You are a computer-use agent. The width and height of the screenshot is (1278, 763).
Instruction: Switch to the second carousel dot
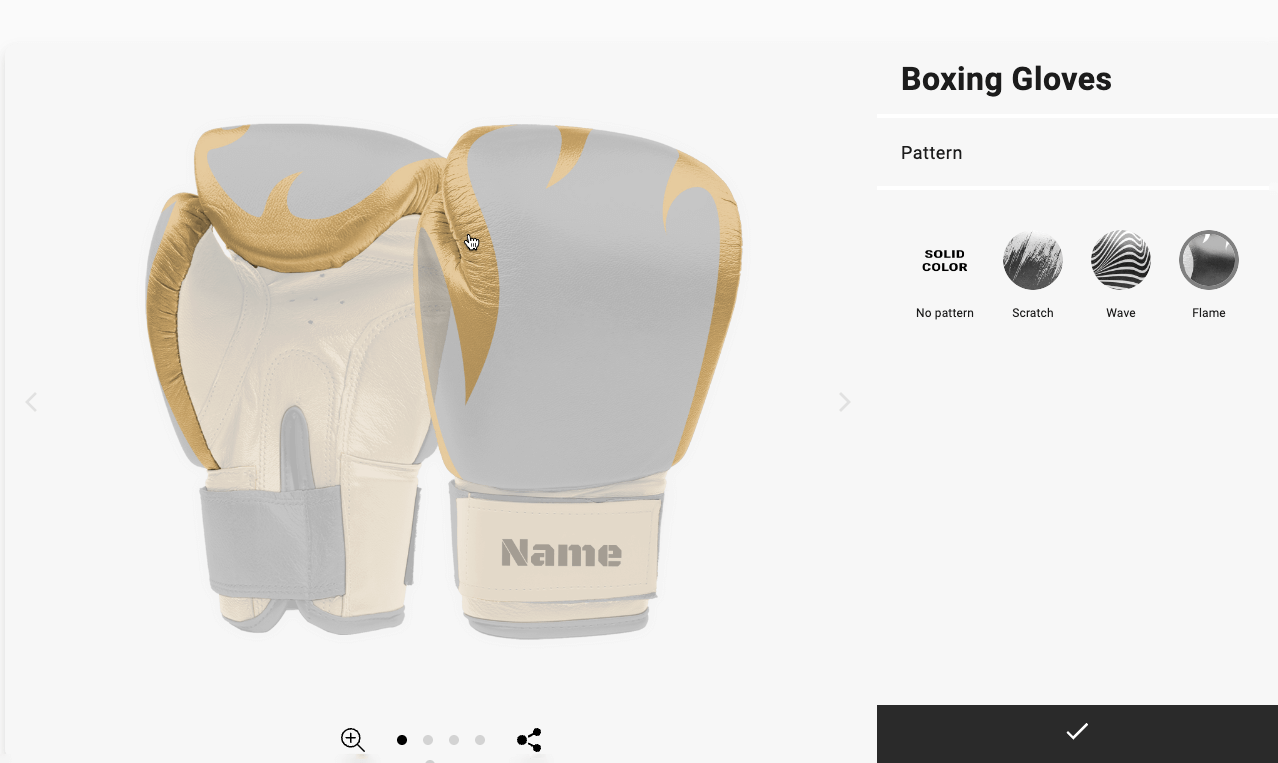pyautogui.click(x=428, y=740)
